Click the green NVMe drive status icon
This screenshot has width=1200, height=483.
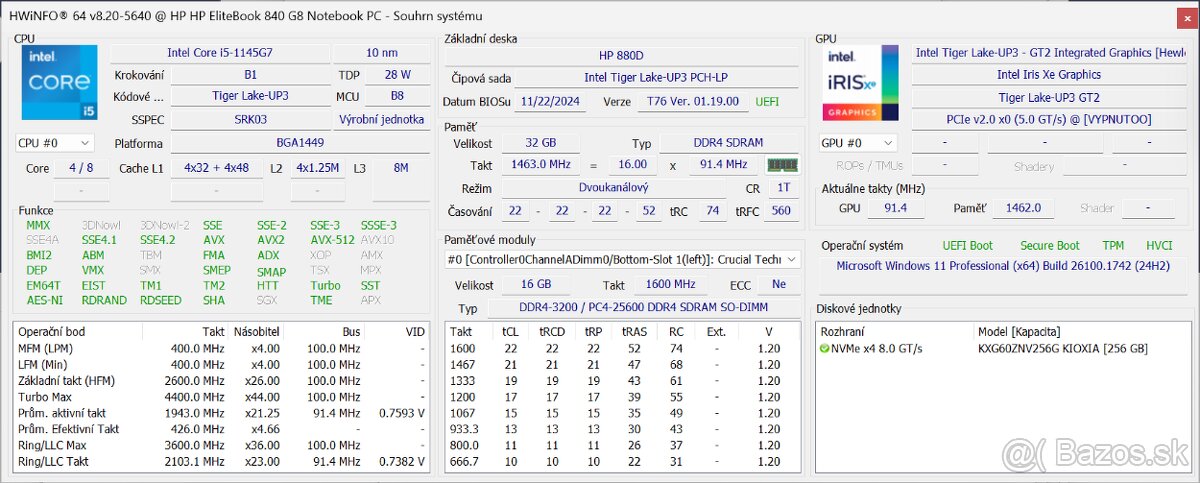[825, 349]
